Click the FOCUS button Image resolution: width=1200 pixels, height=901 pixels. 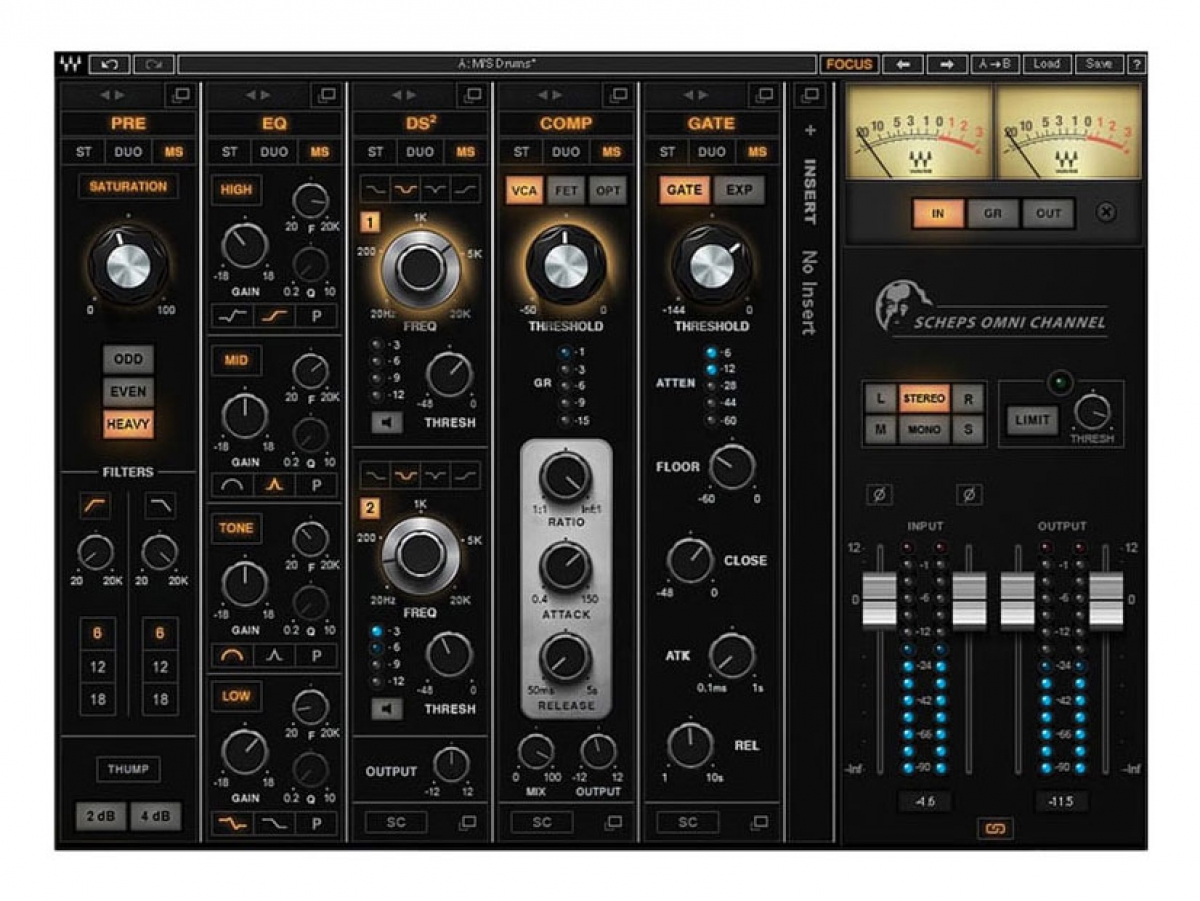[849, 64]
